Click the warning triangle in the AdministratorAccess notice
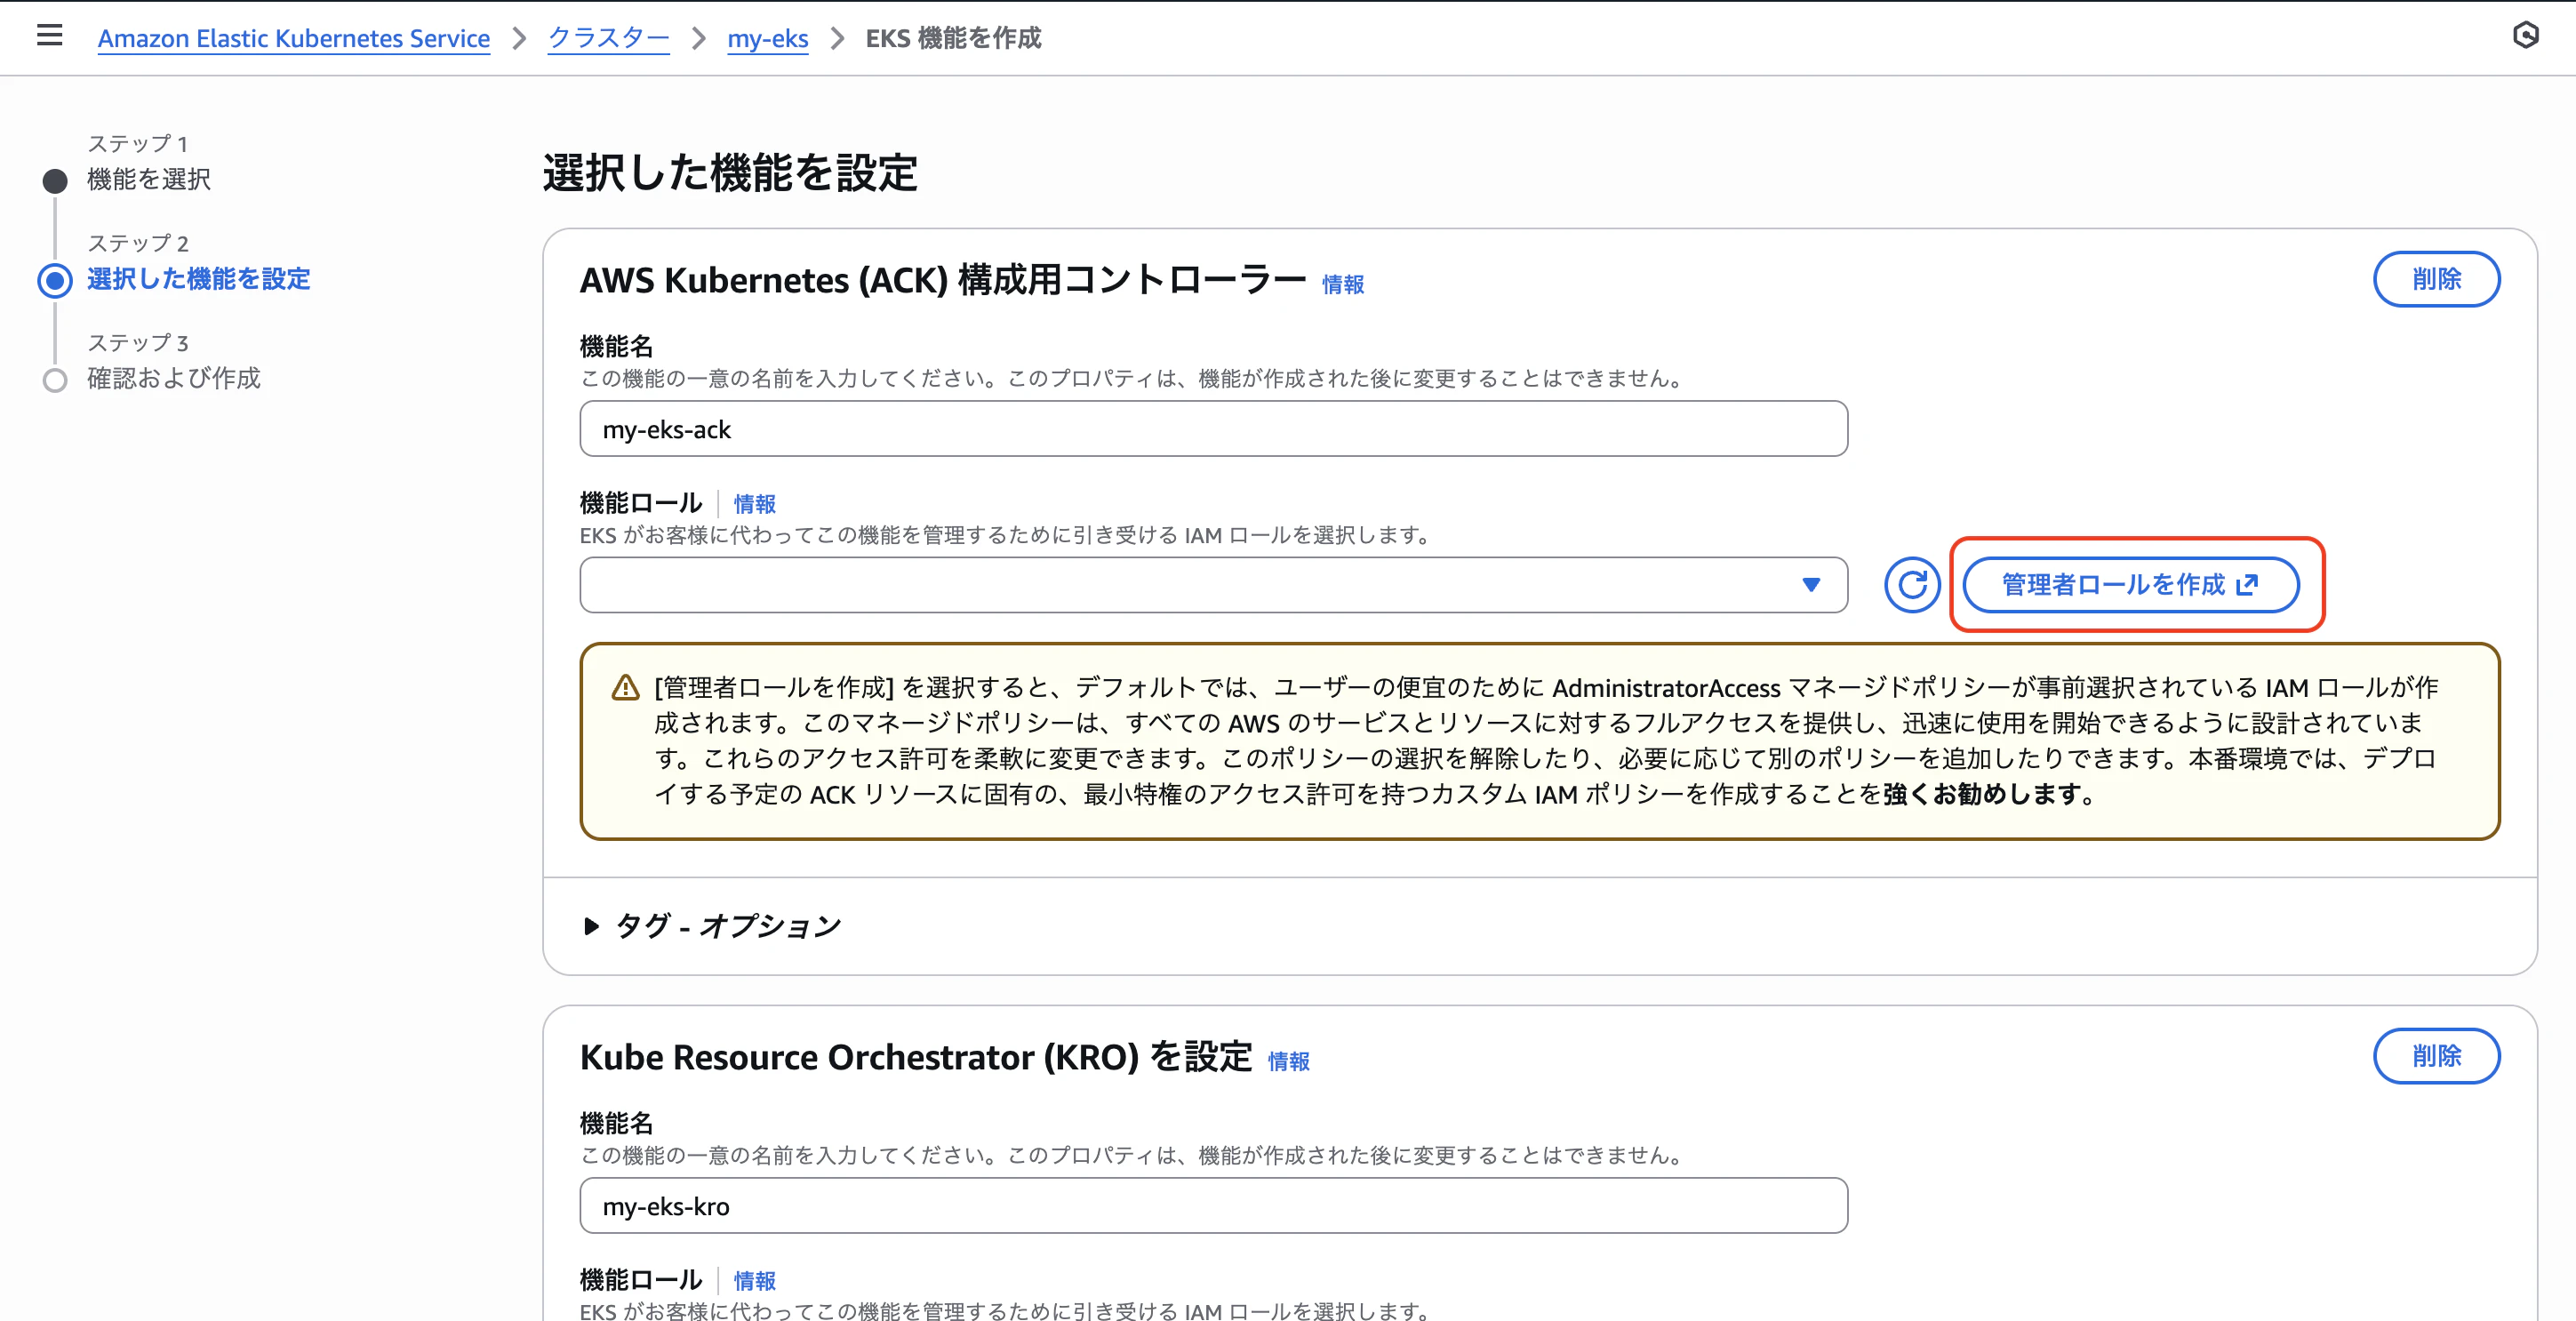The height and width of the screenshot is (1321, 2576). [625, 686]
